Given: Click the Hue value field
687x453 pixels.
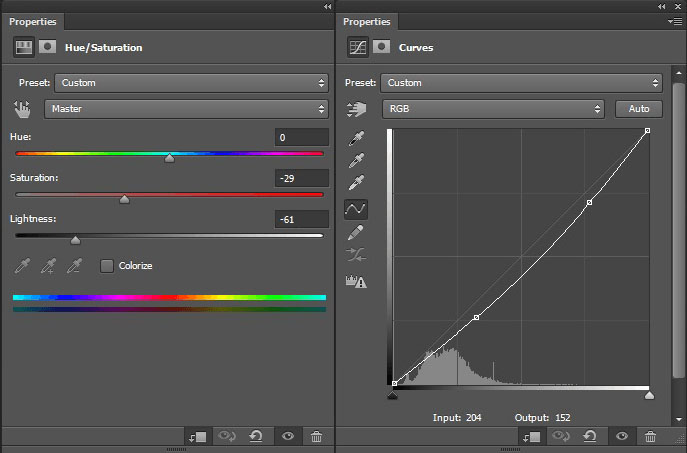Looking at the screenshot, I should [302, 137].
